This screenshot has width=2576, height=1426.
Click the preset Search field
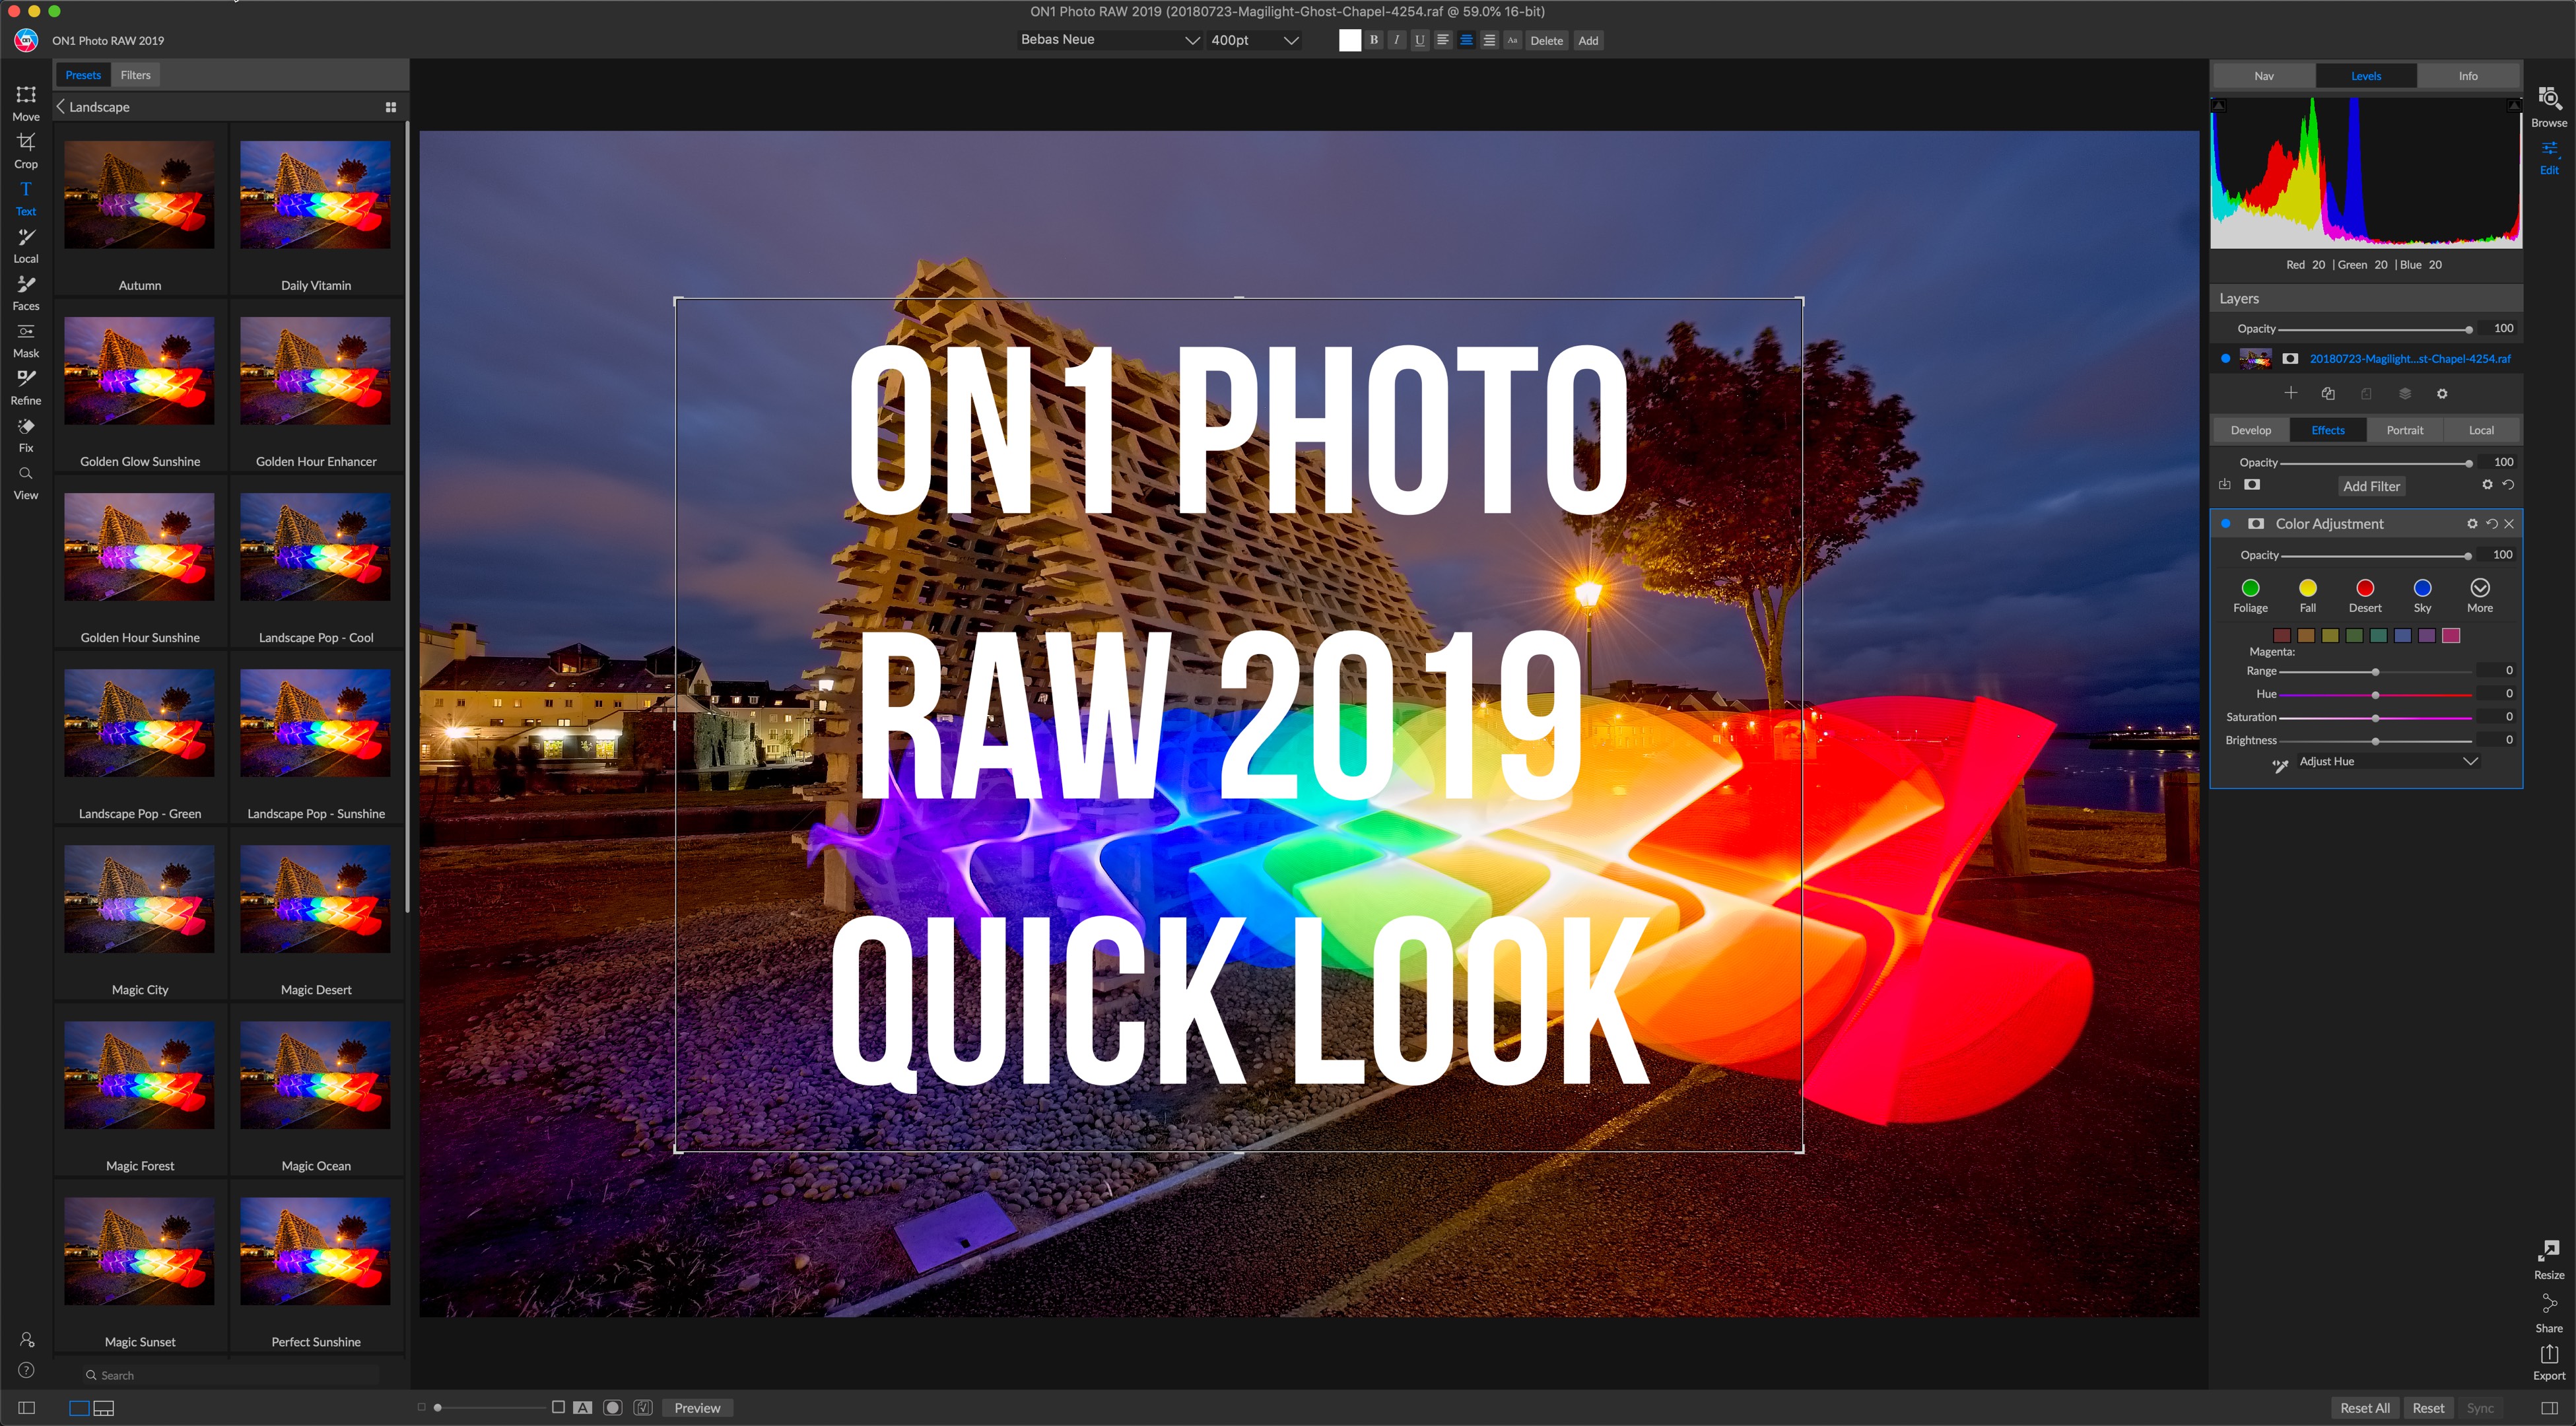(230, 1375)
